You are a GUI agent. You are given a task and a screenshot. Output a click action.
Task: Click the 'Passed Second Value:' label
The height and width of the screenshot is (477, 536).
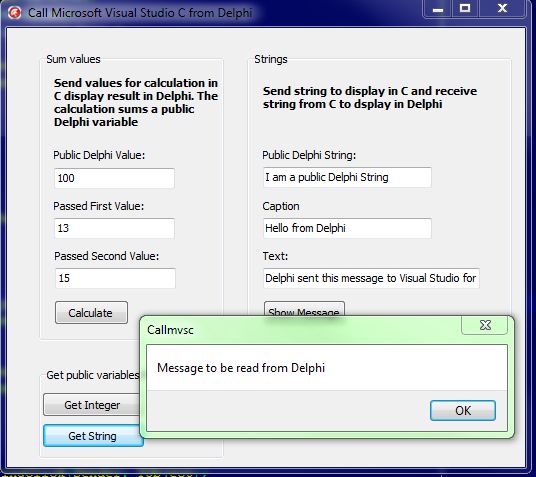(107, 256)
